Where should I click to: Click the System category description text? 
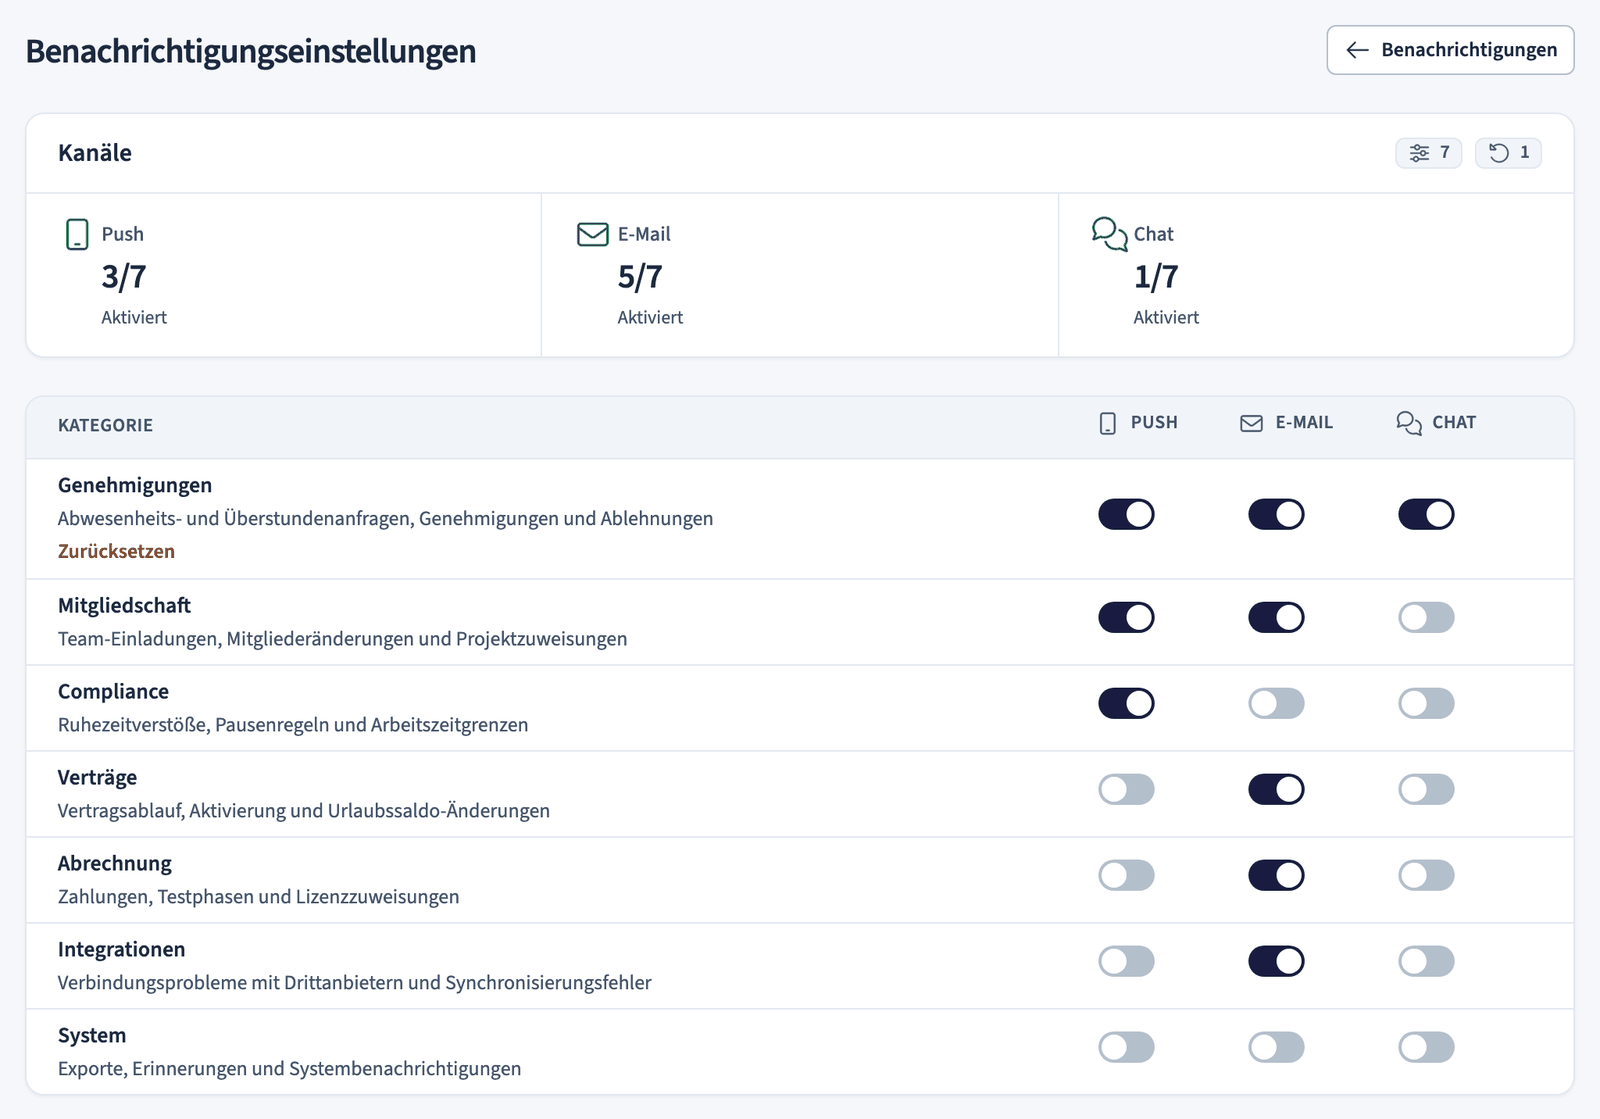[x=289, y=1068]
